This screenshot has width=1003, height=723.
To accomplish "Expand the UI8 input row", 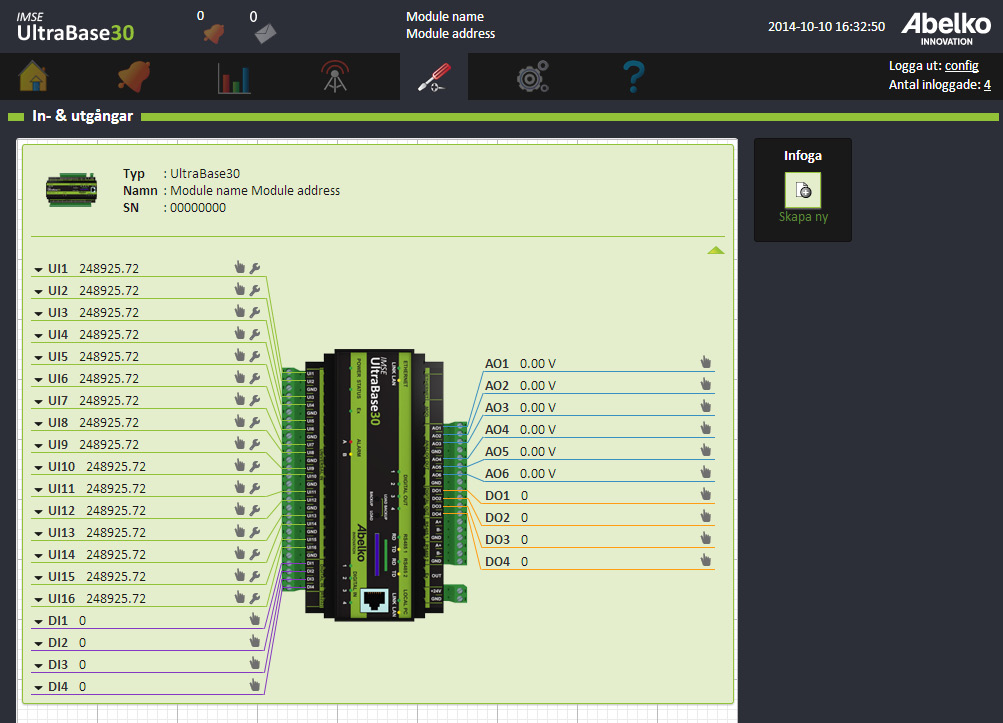I will [38, 424].
